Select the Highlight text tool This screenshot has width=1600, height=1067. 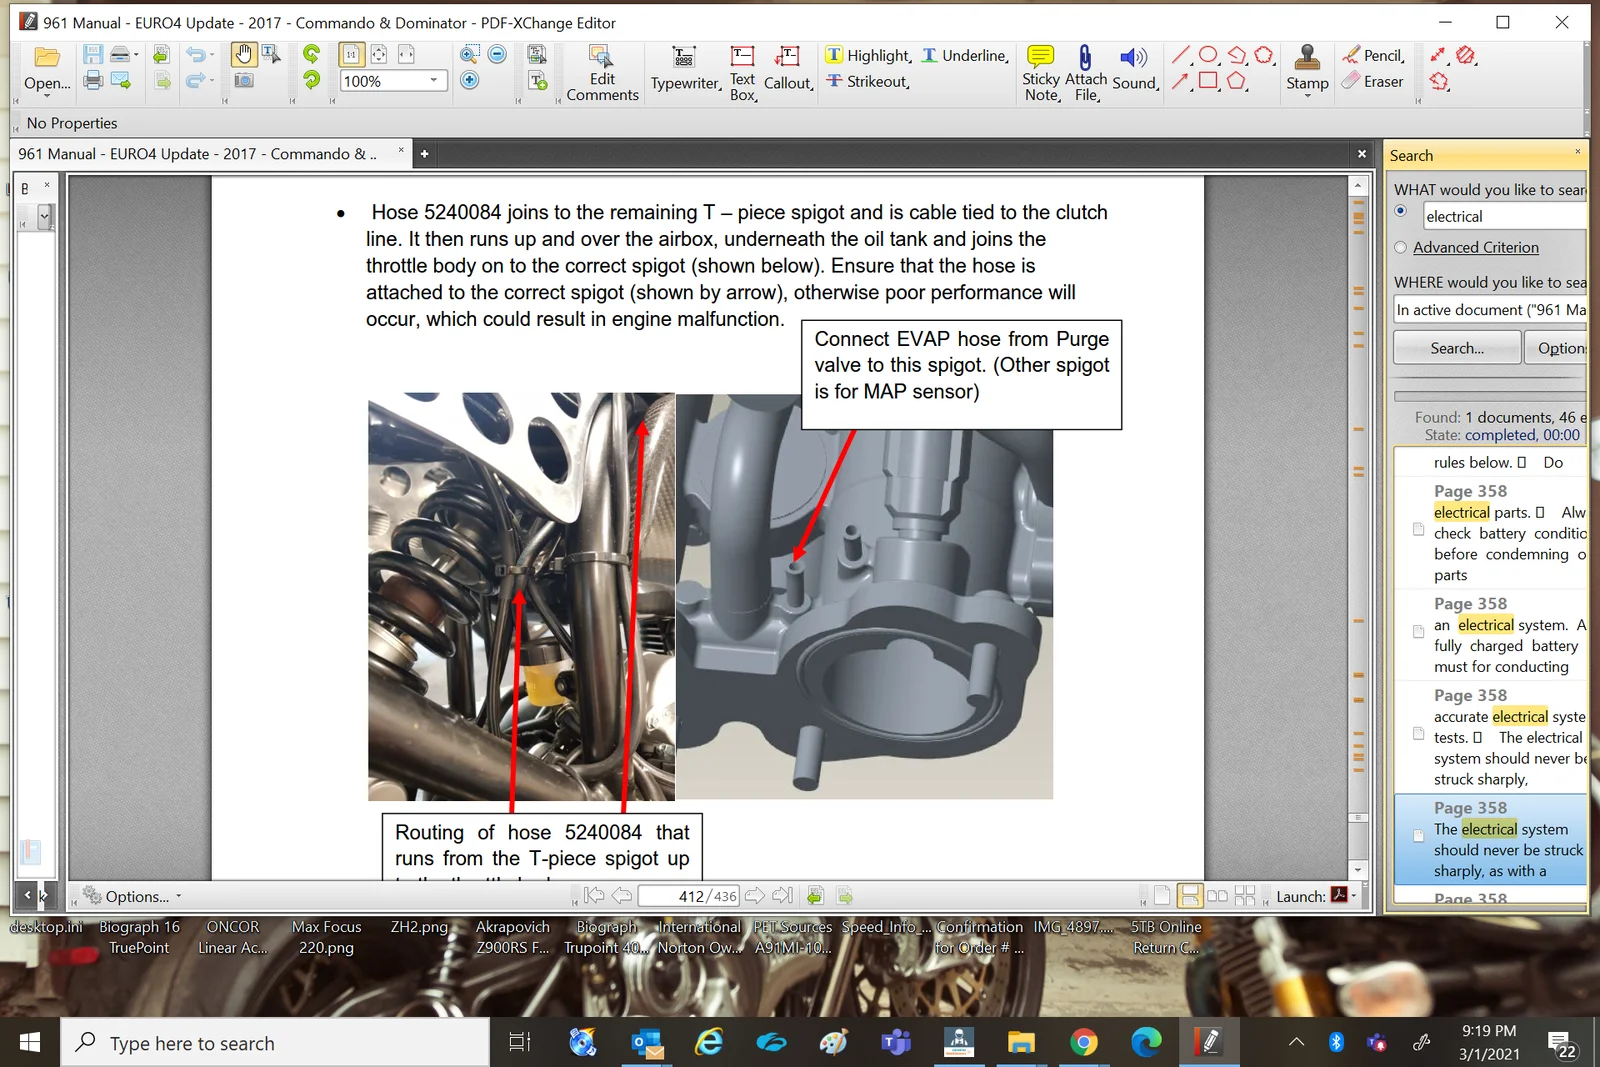868,56
